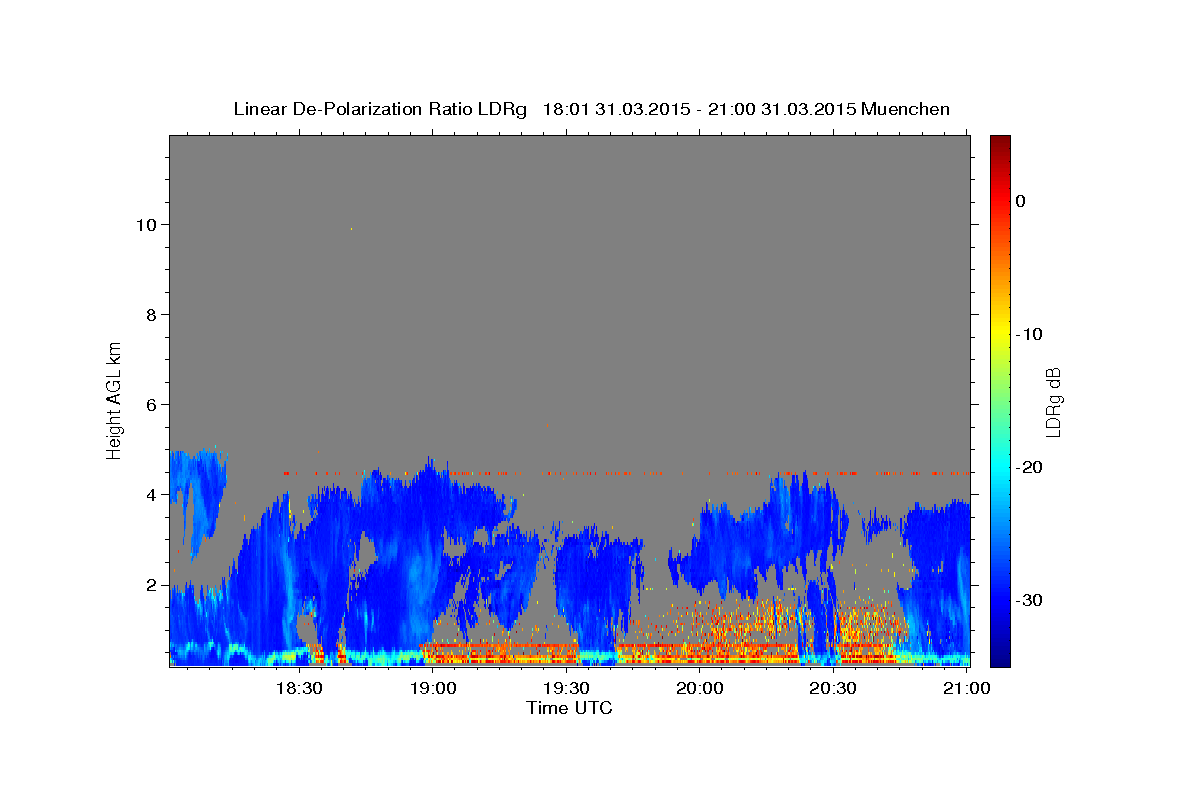Click the 'Height AGL km' axis label
This screenshot has width=1200, height=800.
pyautogui.click(x=114, y=399)
